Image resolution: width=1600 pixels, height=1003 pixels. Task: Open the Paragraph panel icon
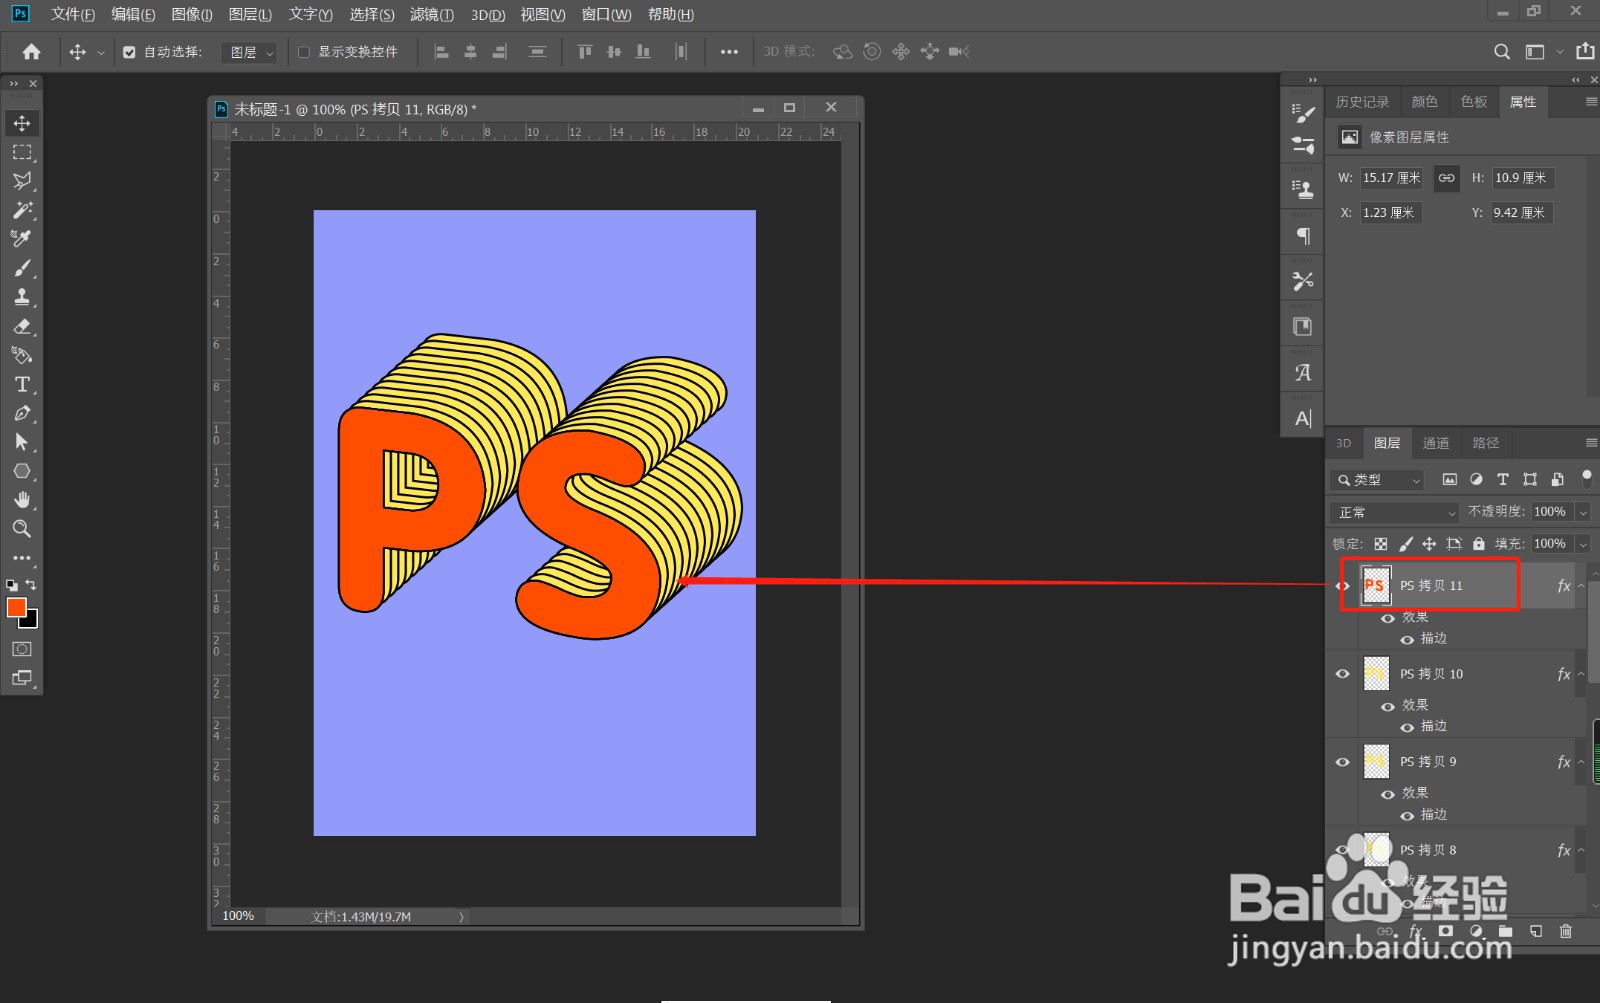[x=1303, y=236]
